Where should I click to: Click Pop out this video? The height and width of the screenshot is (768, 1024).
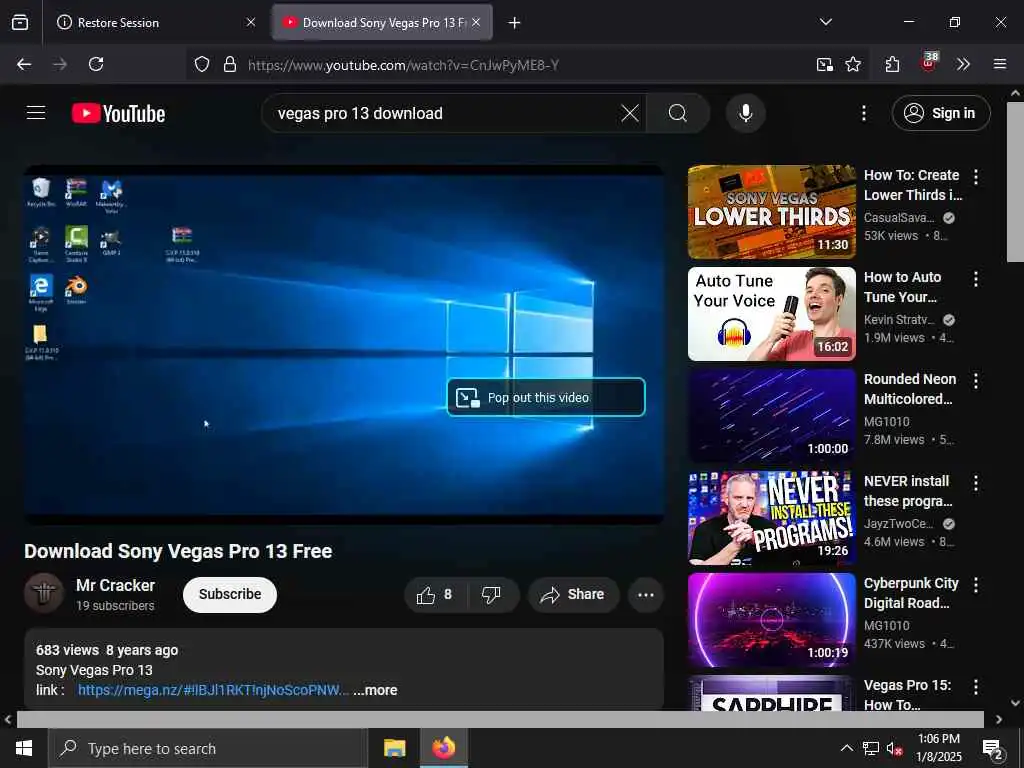546,397
